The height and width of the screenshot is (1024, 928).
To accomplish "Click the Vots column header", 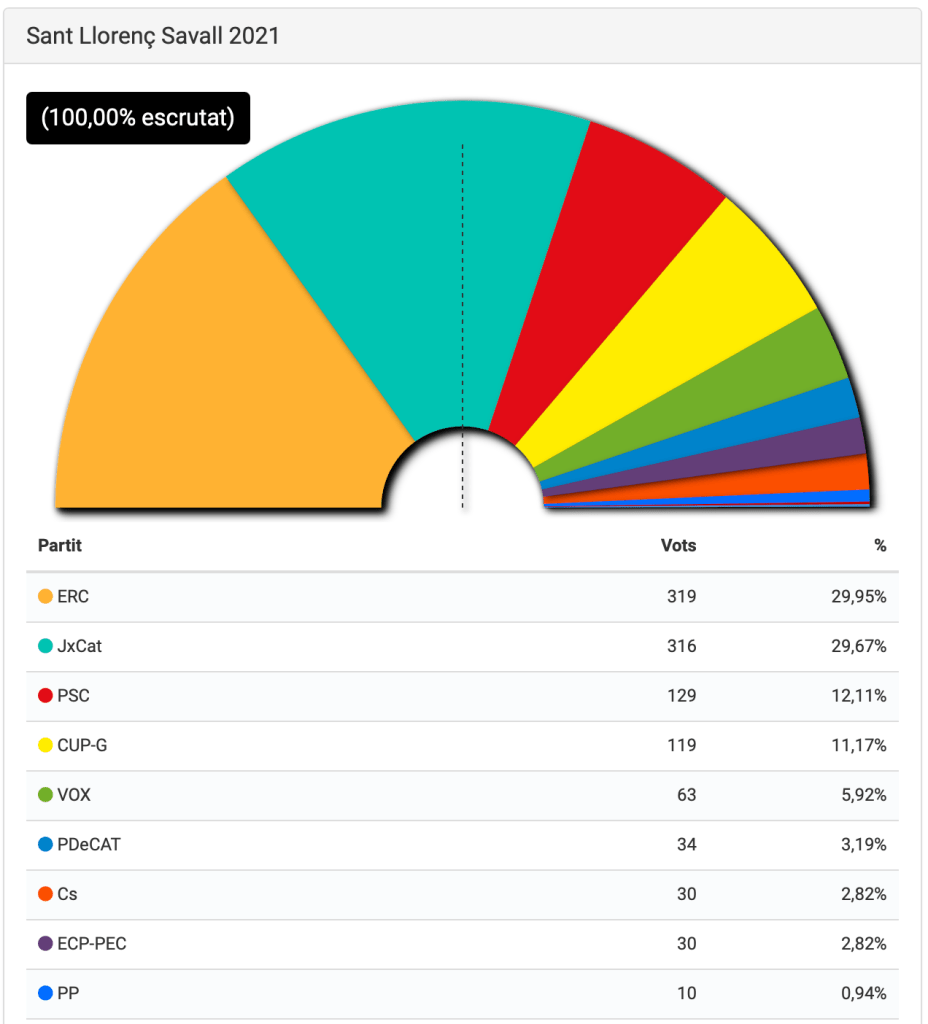I will coord(678,545).
